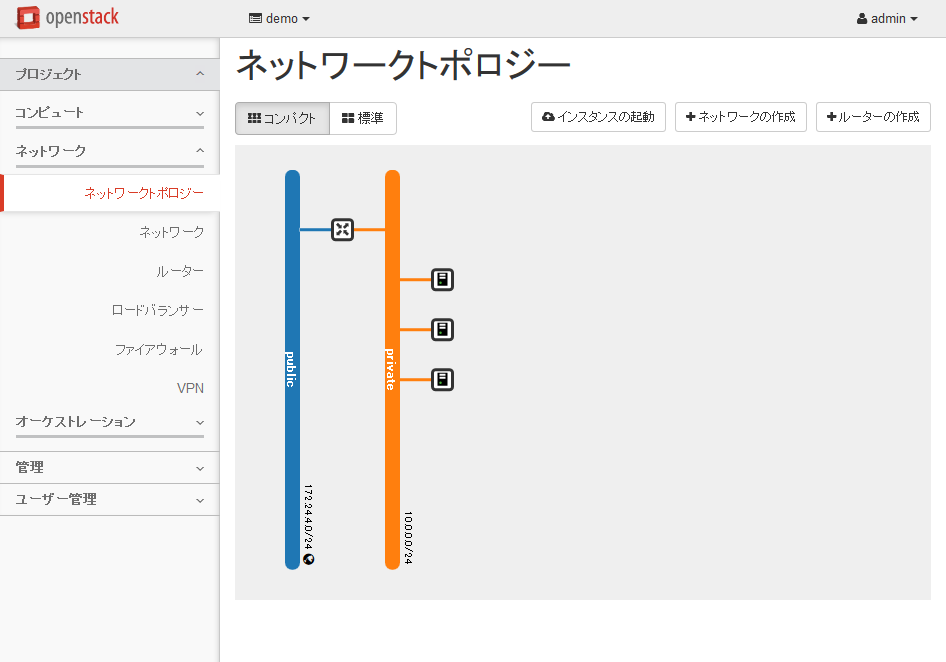Switch to 標準 view mode
Image resolution: width=946 pixels, height=662 pixels.
pos(363,118)
